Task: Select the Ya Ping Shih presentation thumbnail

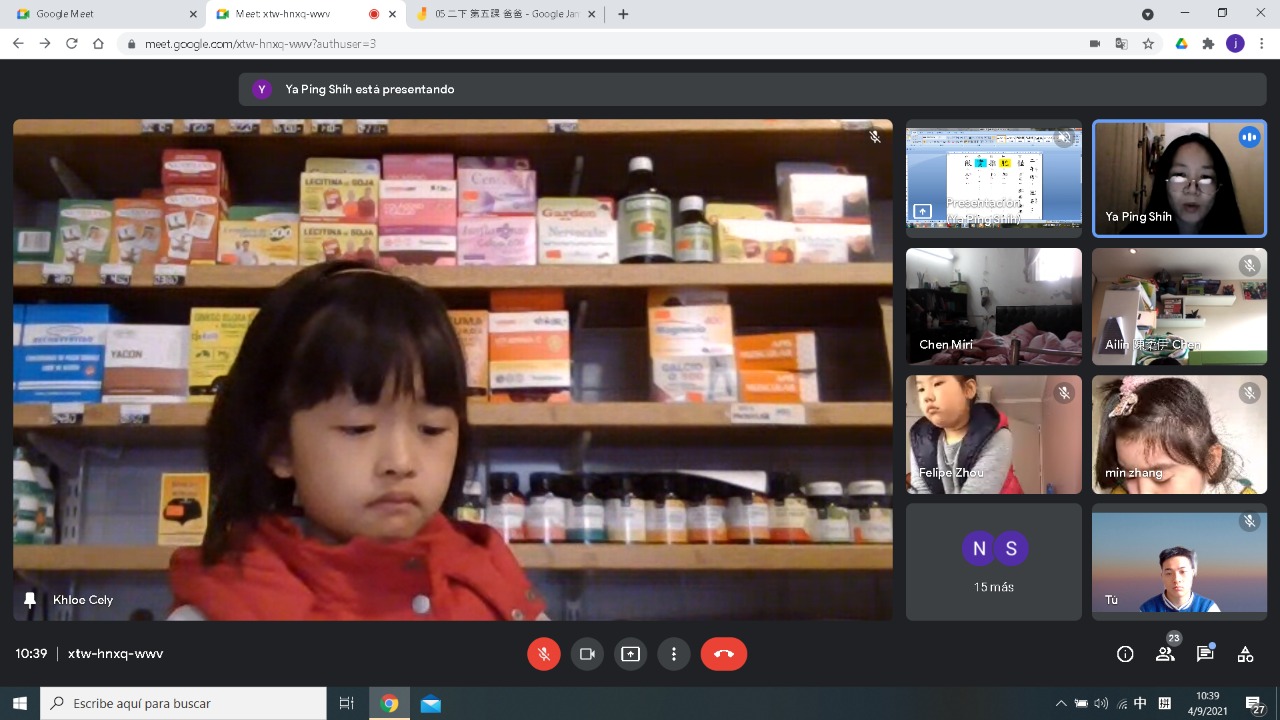Action: 993,178
